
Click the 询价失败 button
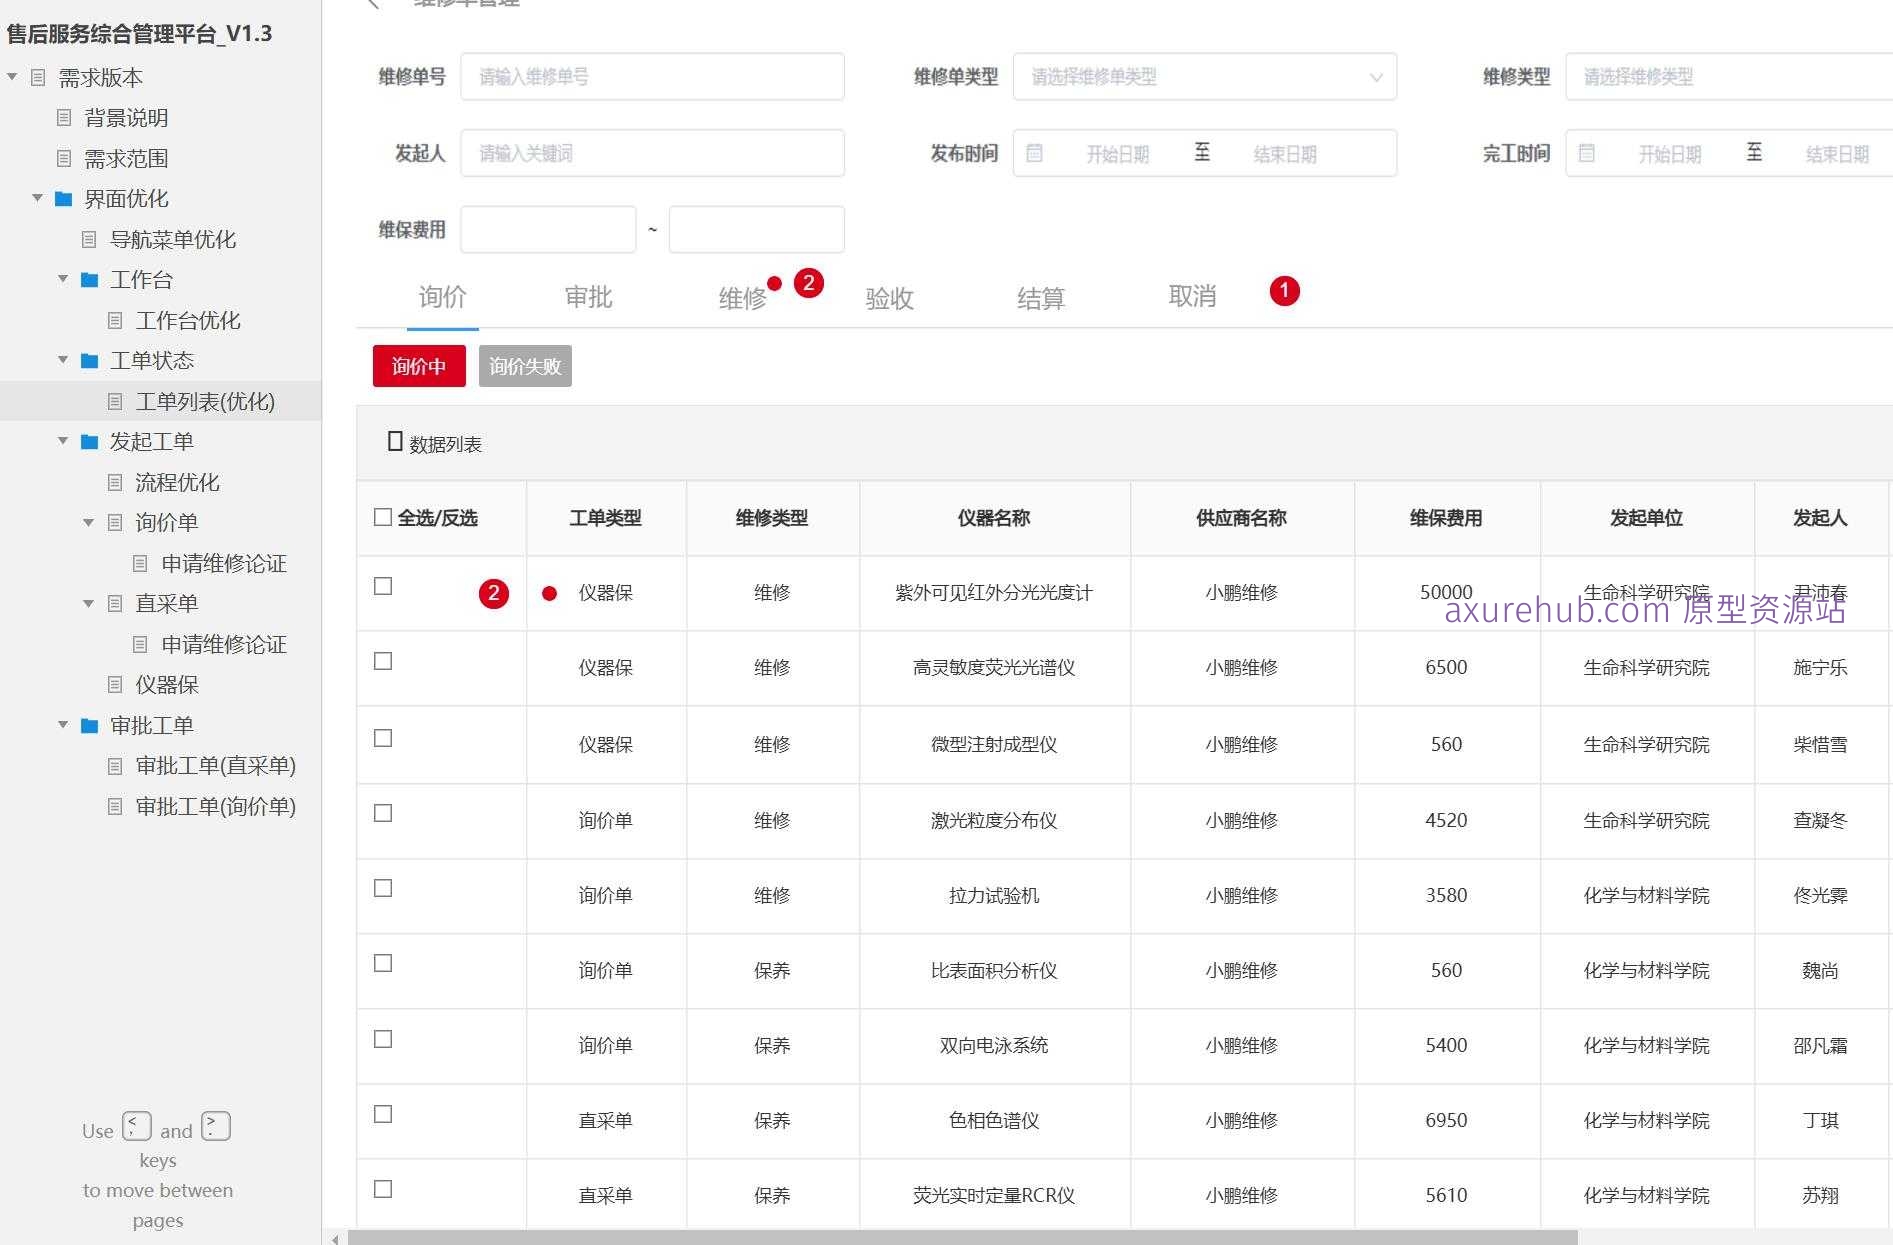click(525, 366)
